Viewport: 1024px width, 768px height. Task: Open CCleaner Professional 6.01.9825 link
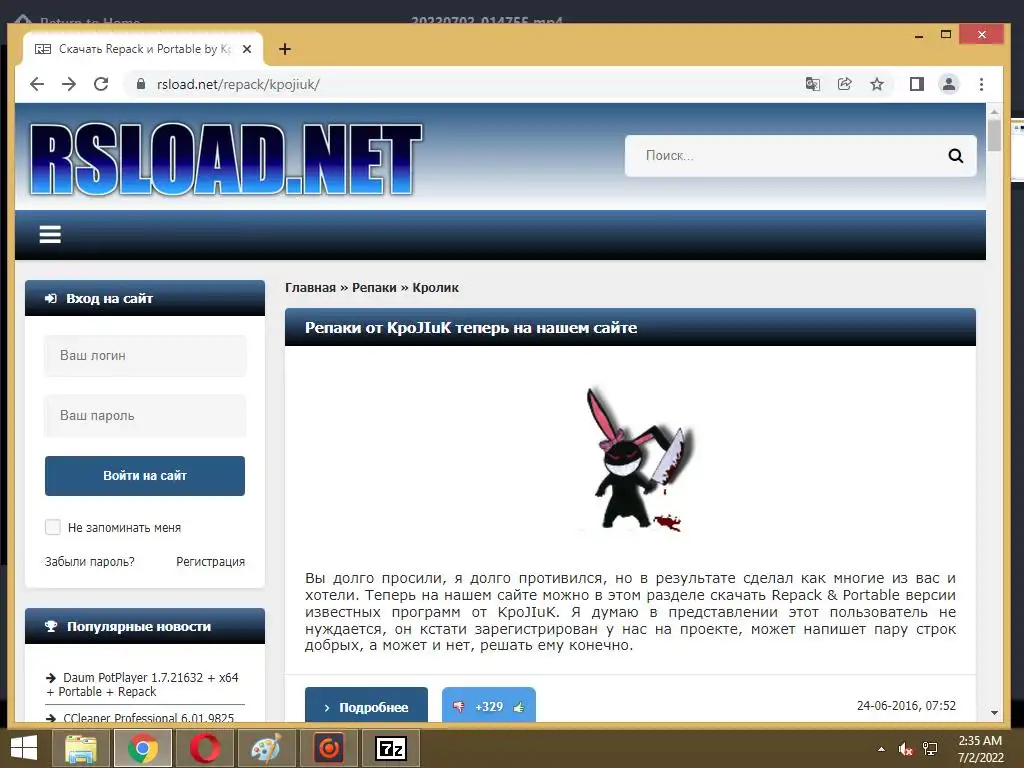148,717
